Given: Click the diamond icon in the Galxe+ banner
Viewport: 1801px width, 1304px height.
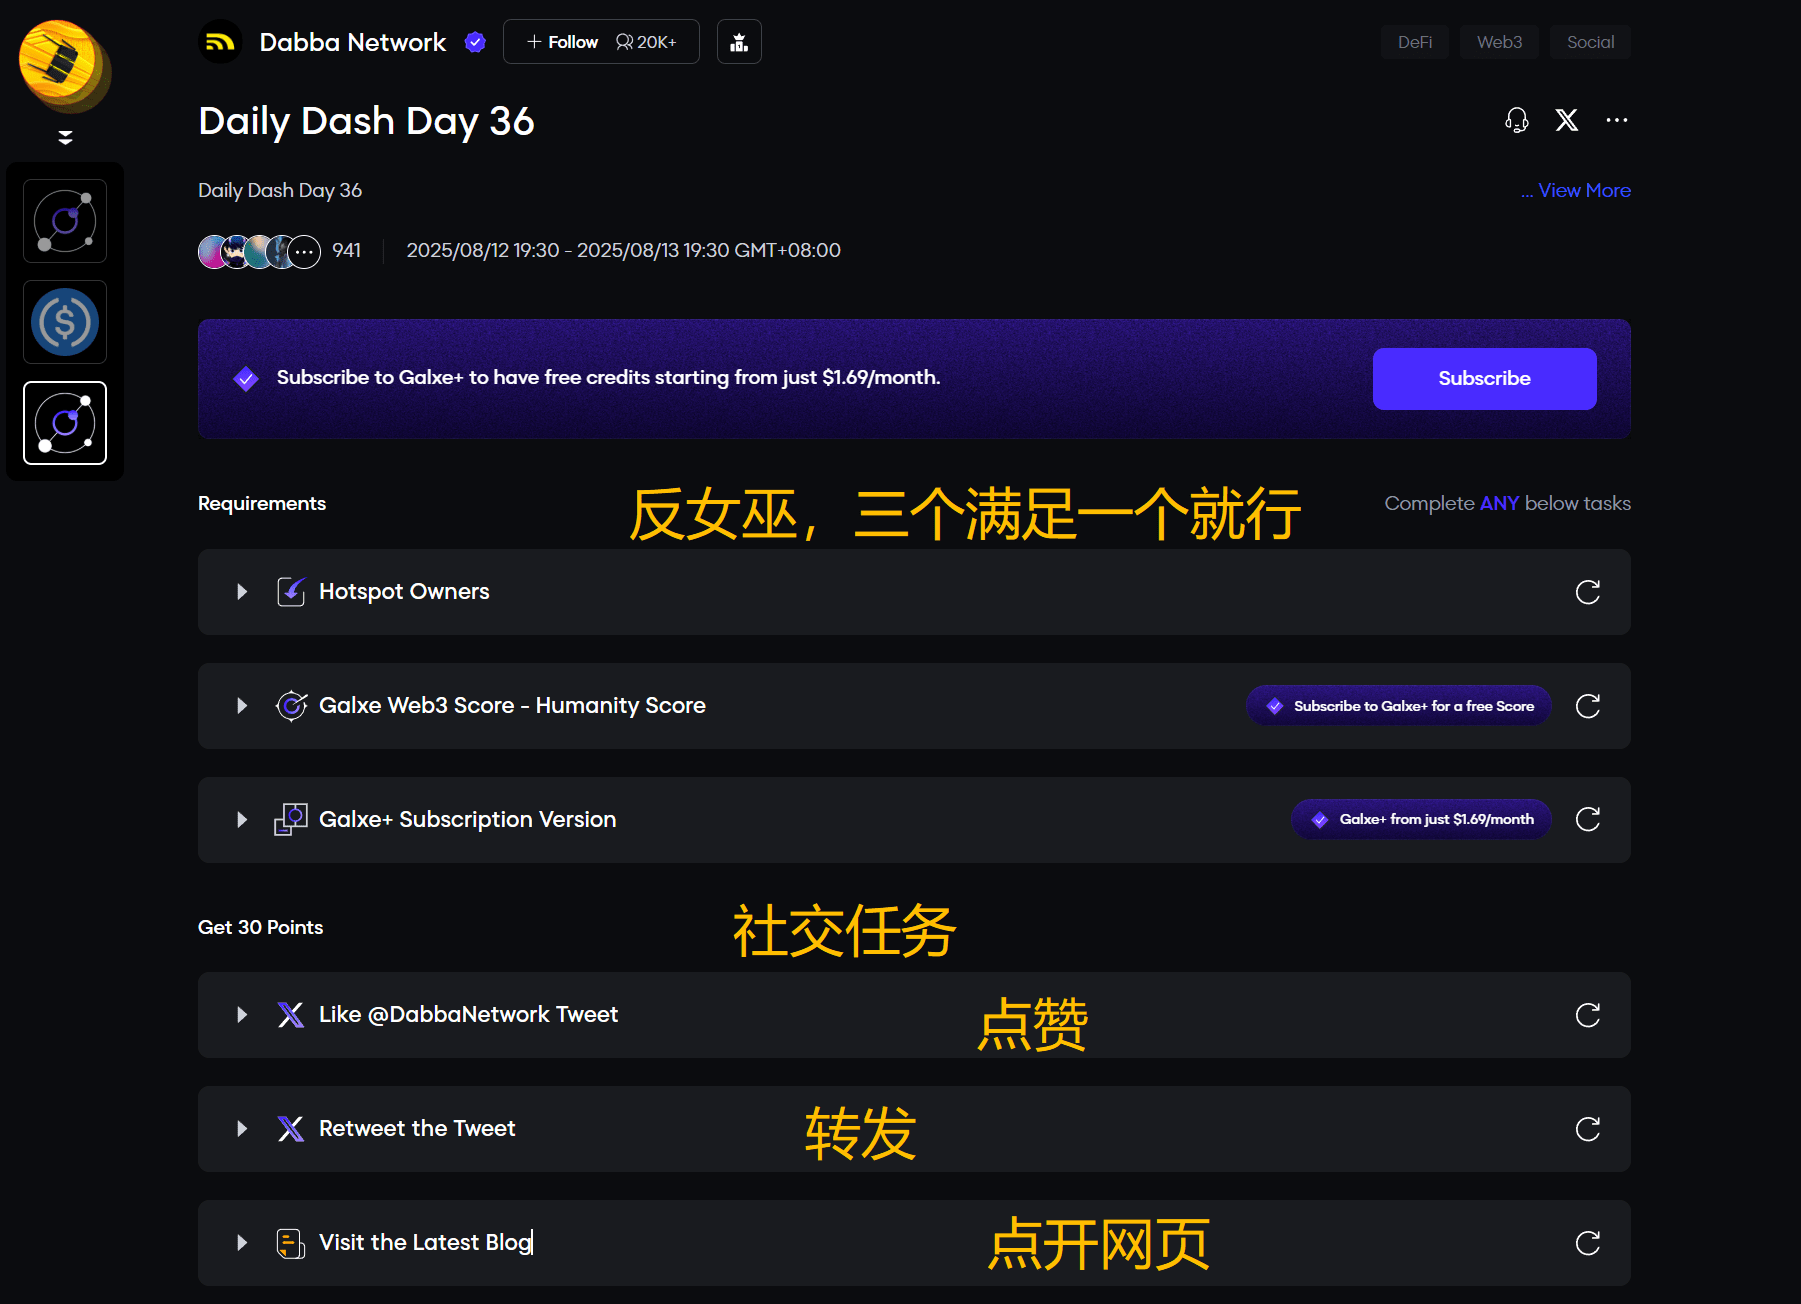Looking at the screenshot, I should tap(246, 378).
